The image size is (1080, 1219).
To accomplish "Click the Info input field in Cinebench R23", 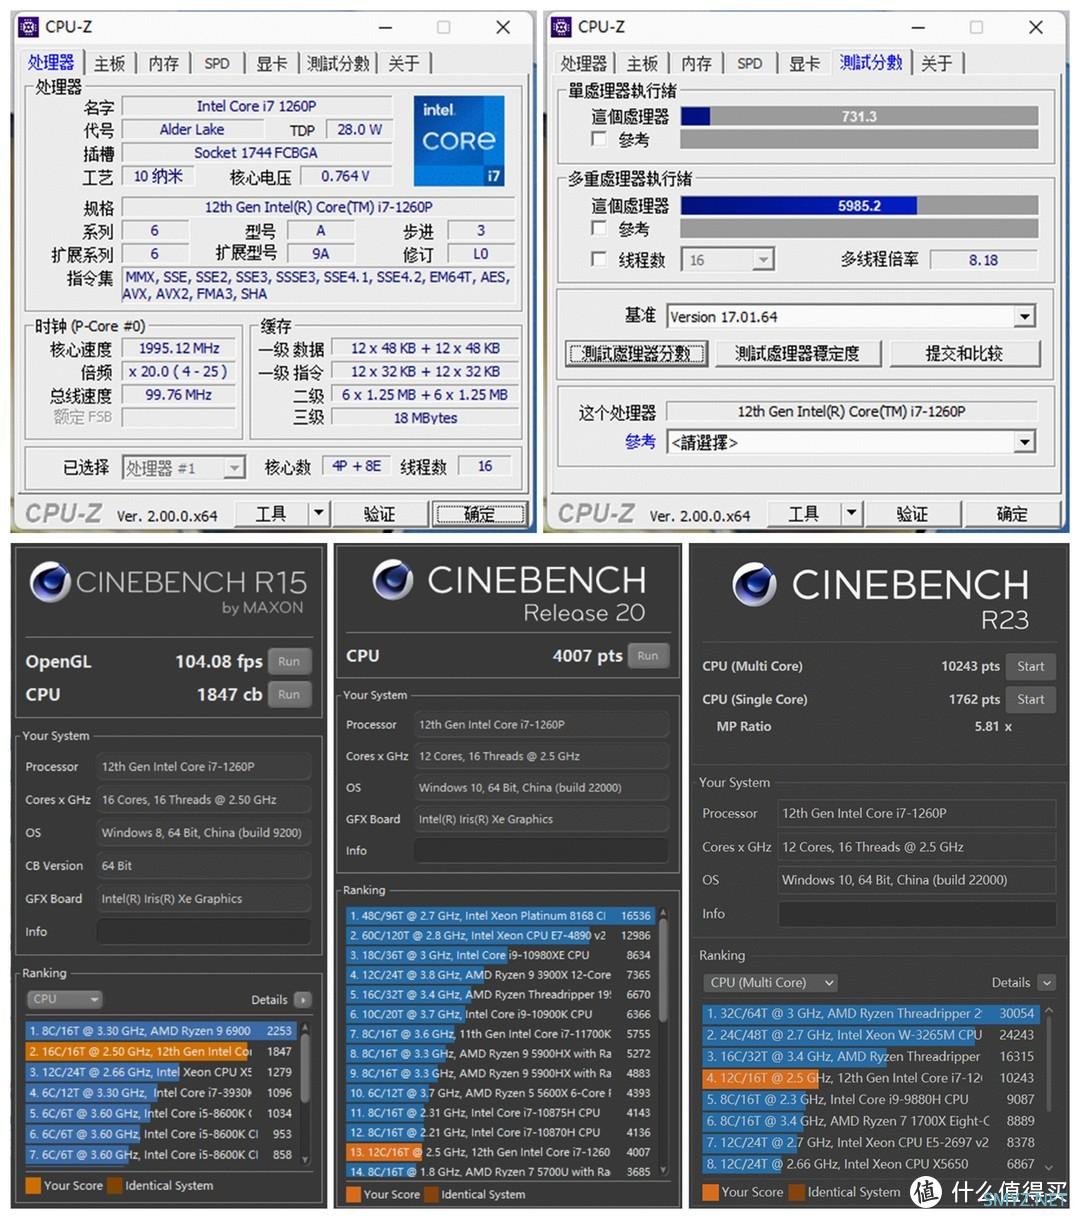I will [917, 913].
